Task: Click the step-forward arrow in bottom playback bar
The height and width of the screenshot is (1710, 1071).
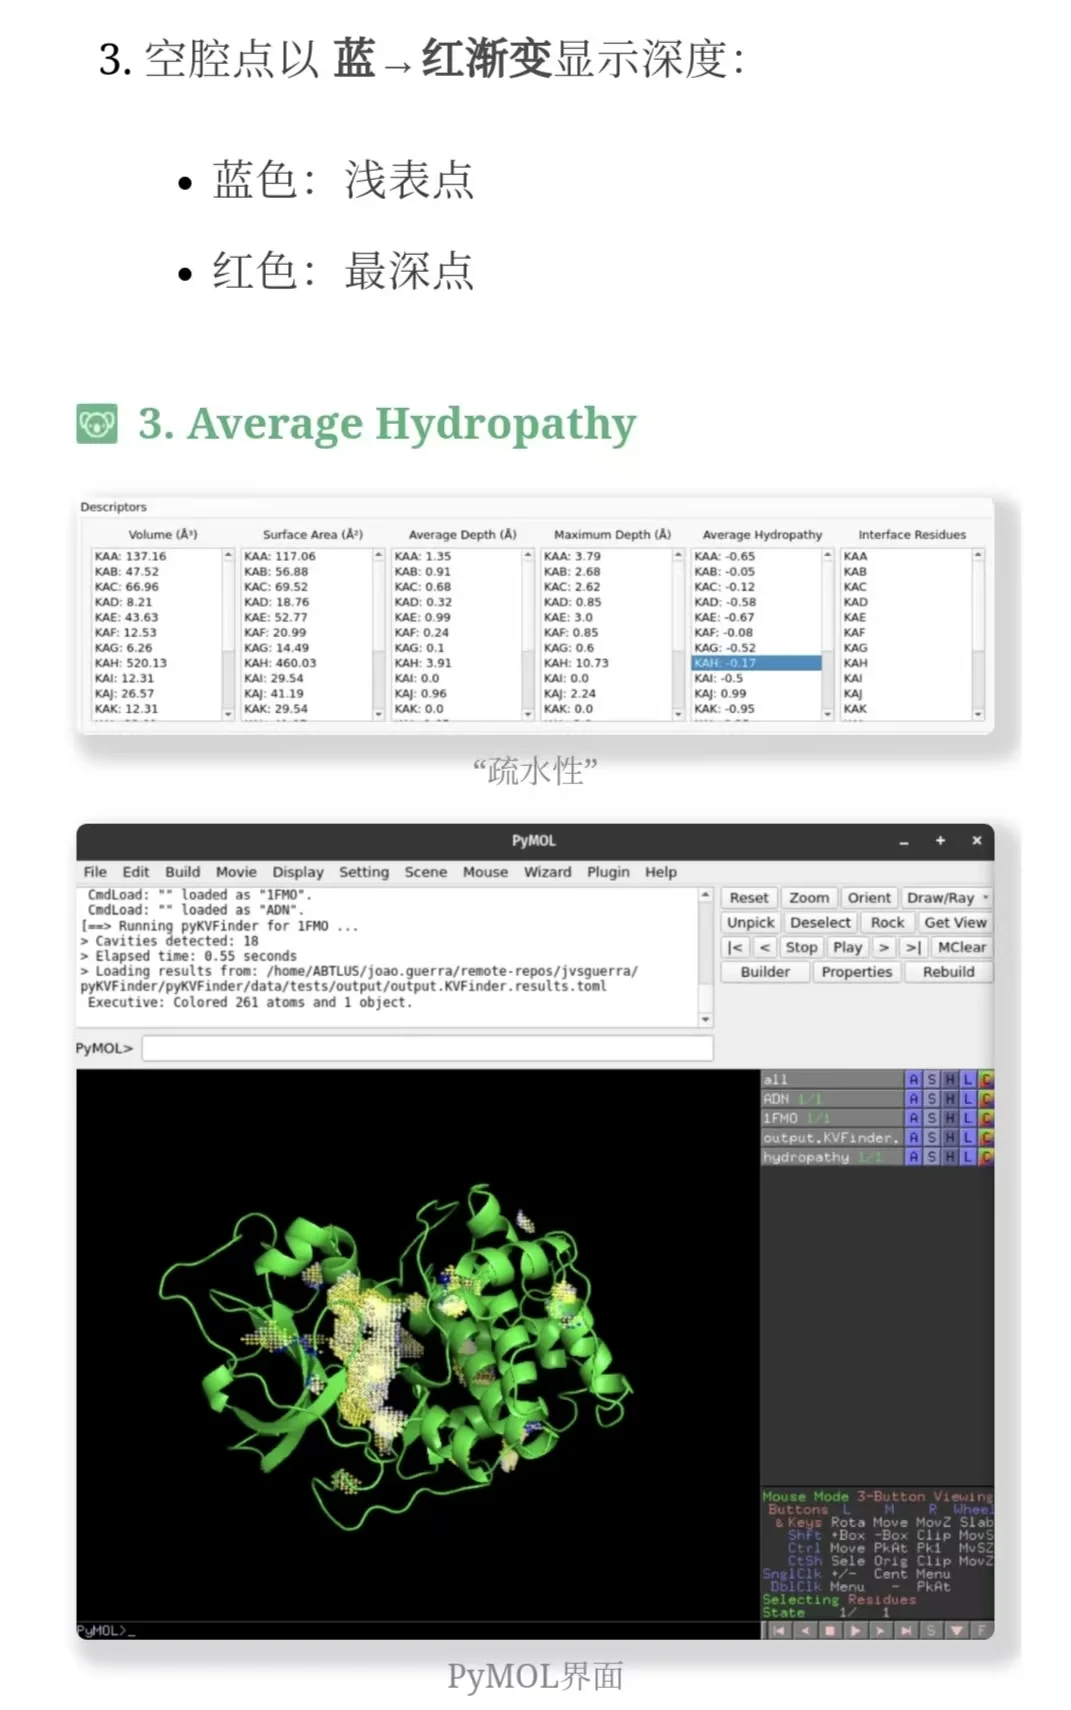Action: click(881, 1631)
